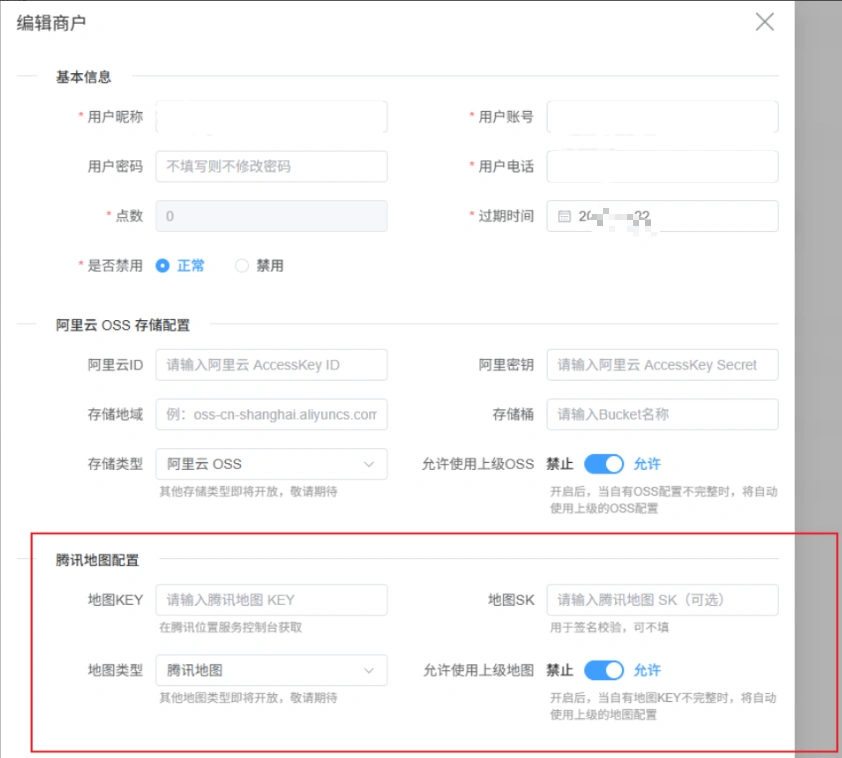The height and width of the screenshot is (758, 842).
Task: Click the 用户账号 input field
Action: pyautogui.click(x=662, y=116)
